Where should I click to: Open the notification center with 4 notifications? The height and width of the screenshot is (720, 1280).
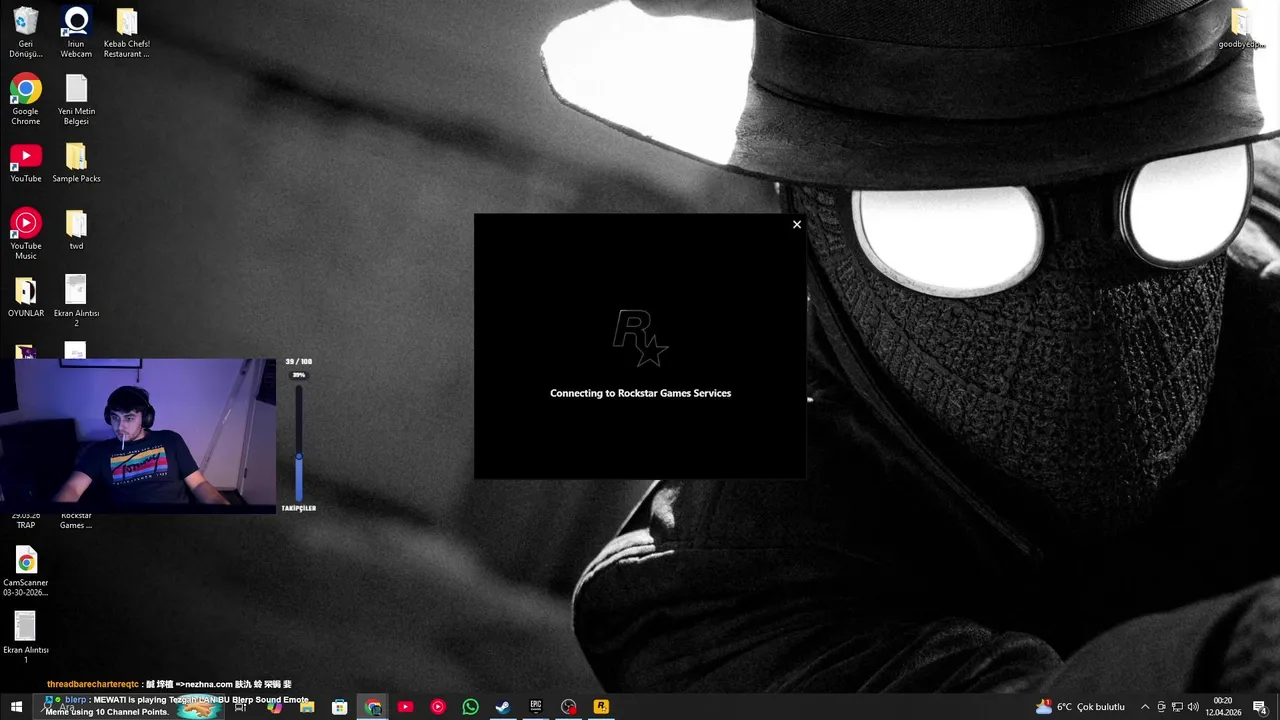[1260, 707]
